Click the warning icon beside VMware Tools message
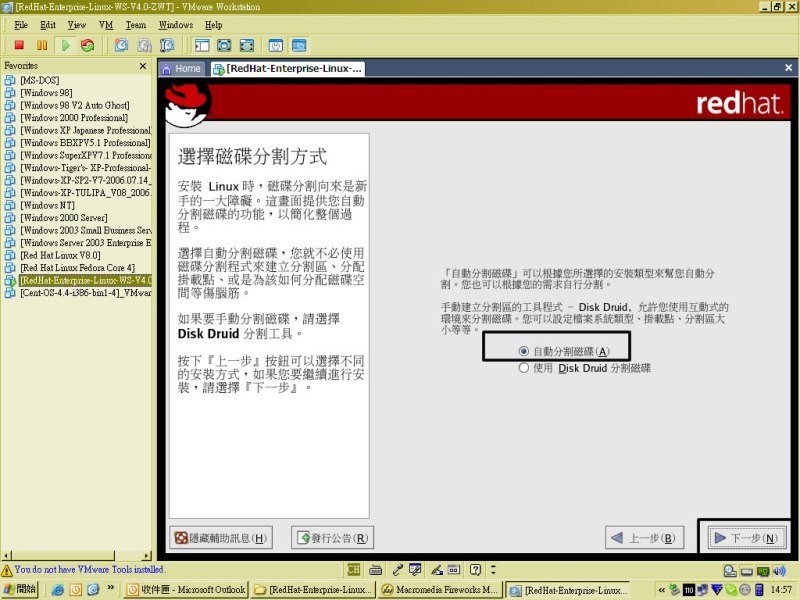This screenshot has height=600, width=800. 7,570
